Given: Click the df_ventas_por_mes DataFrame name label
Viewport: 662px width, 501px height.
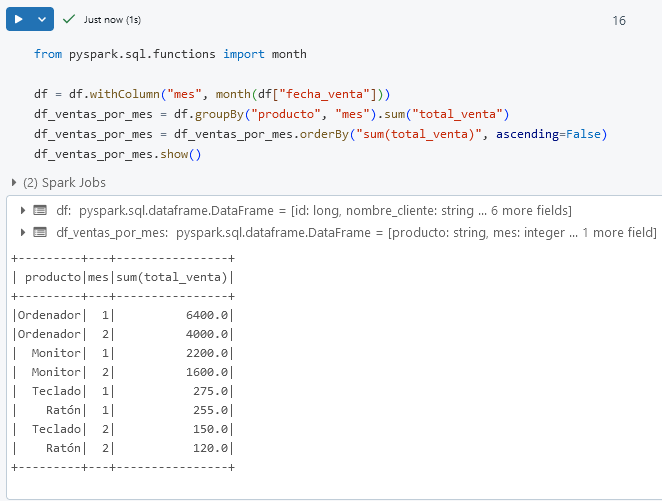Looking at the screenshot, I should pos(112,232).
